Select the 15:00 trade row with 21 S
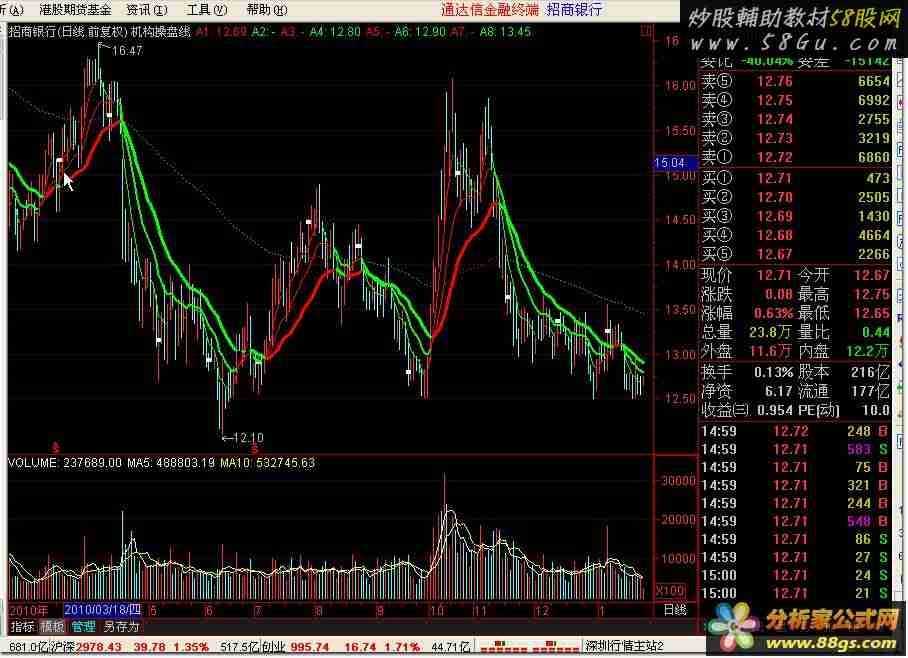Viewport: 908px width, 658px height. 794,594
